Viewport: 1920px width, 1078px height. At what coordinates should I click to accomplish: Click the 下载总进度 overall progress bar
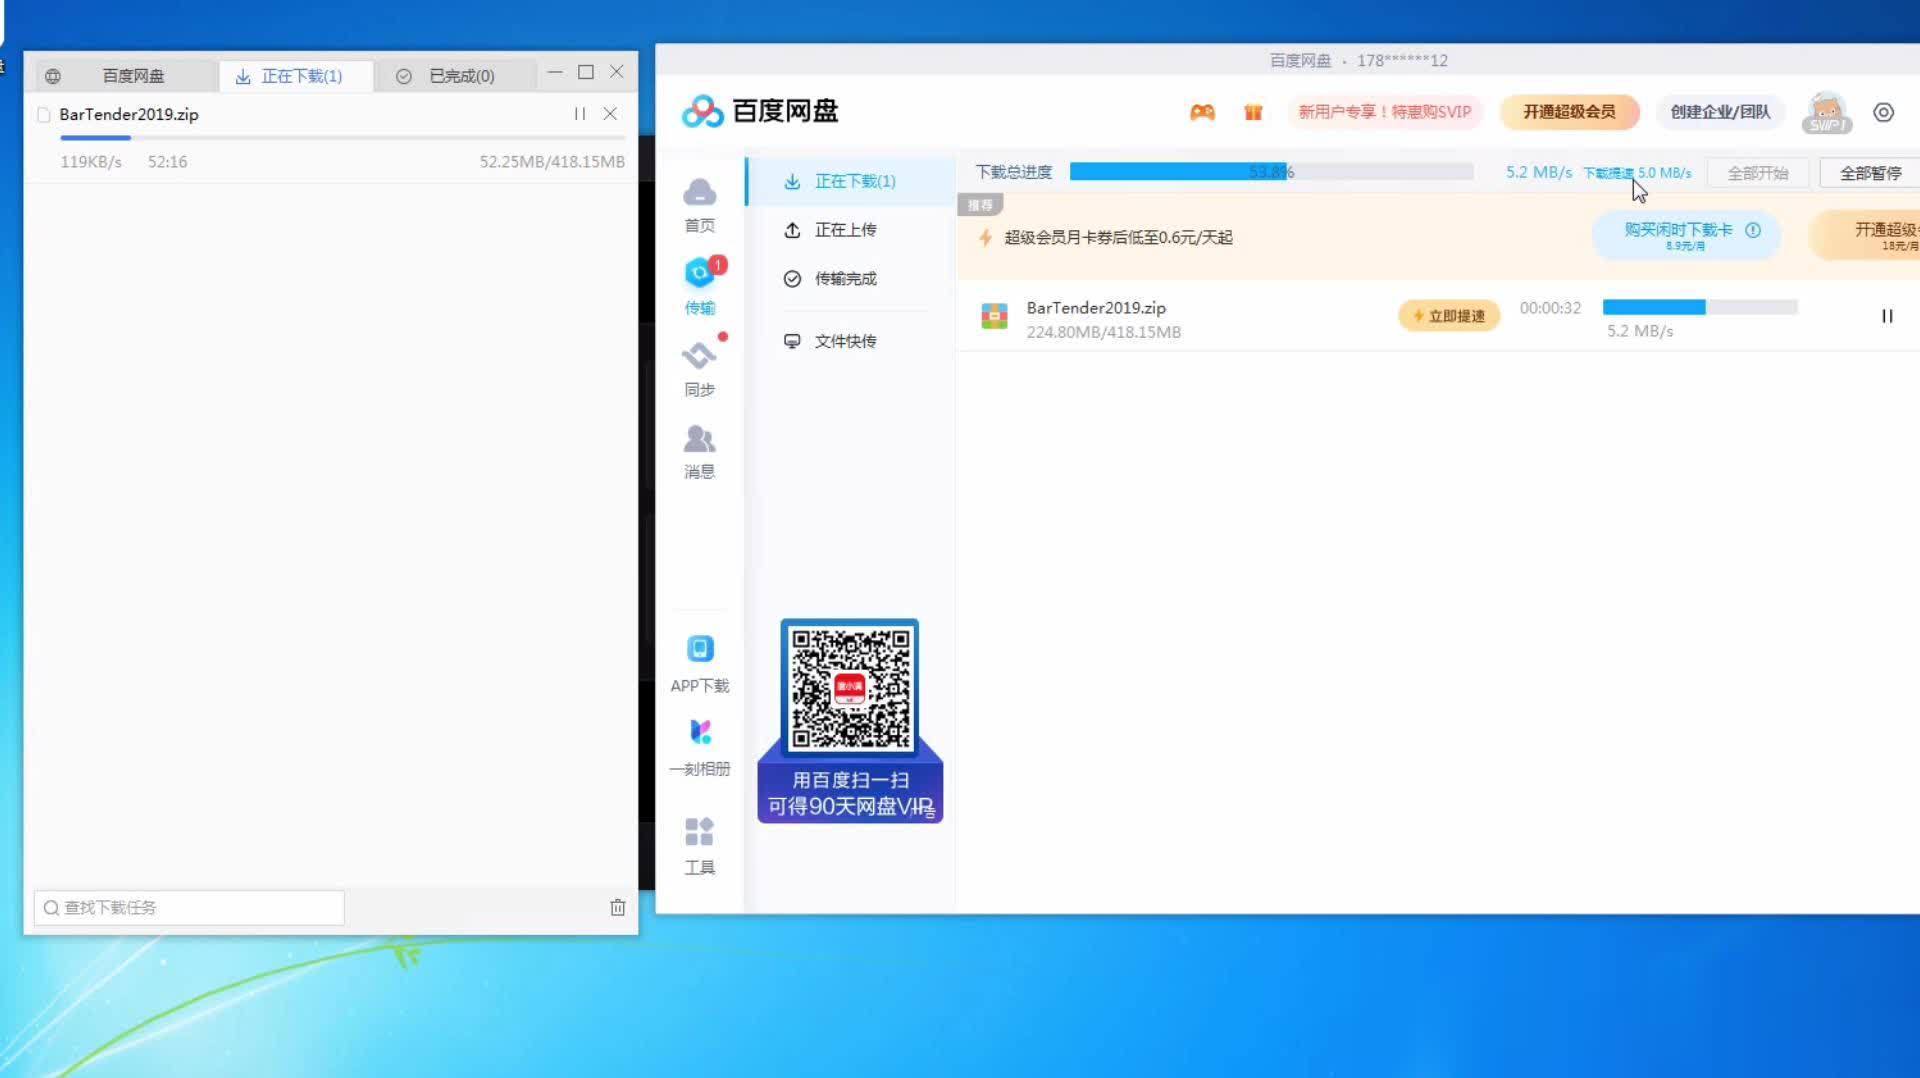[x=1270, y=172]
